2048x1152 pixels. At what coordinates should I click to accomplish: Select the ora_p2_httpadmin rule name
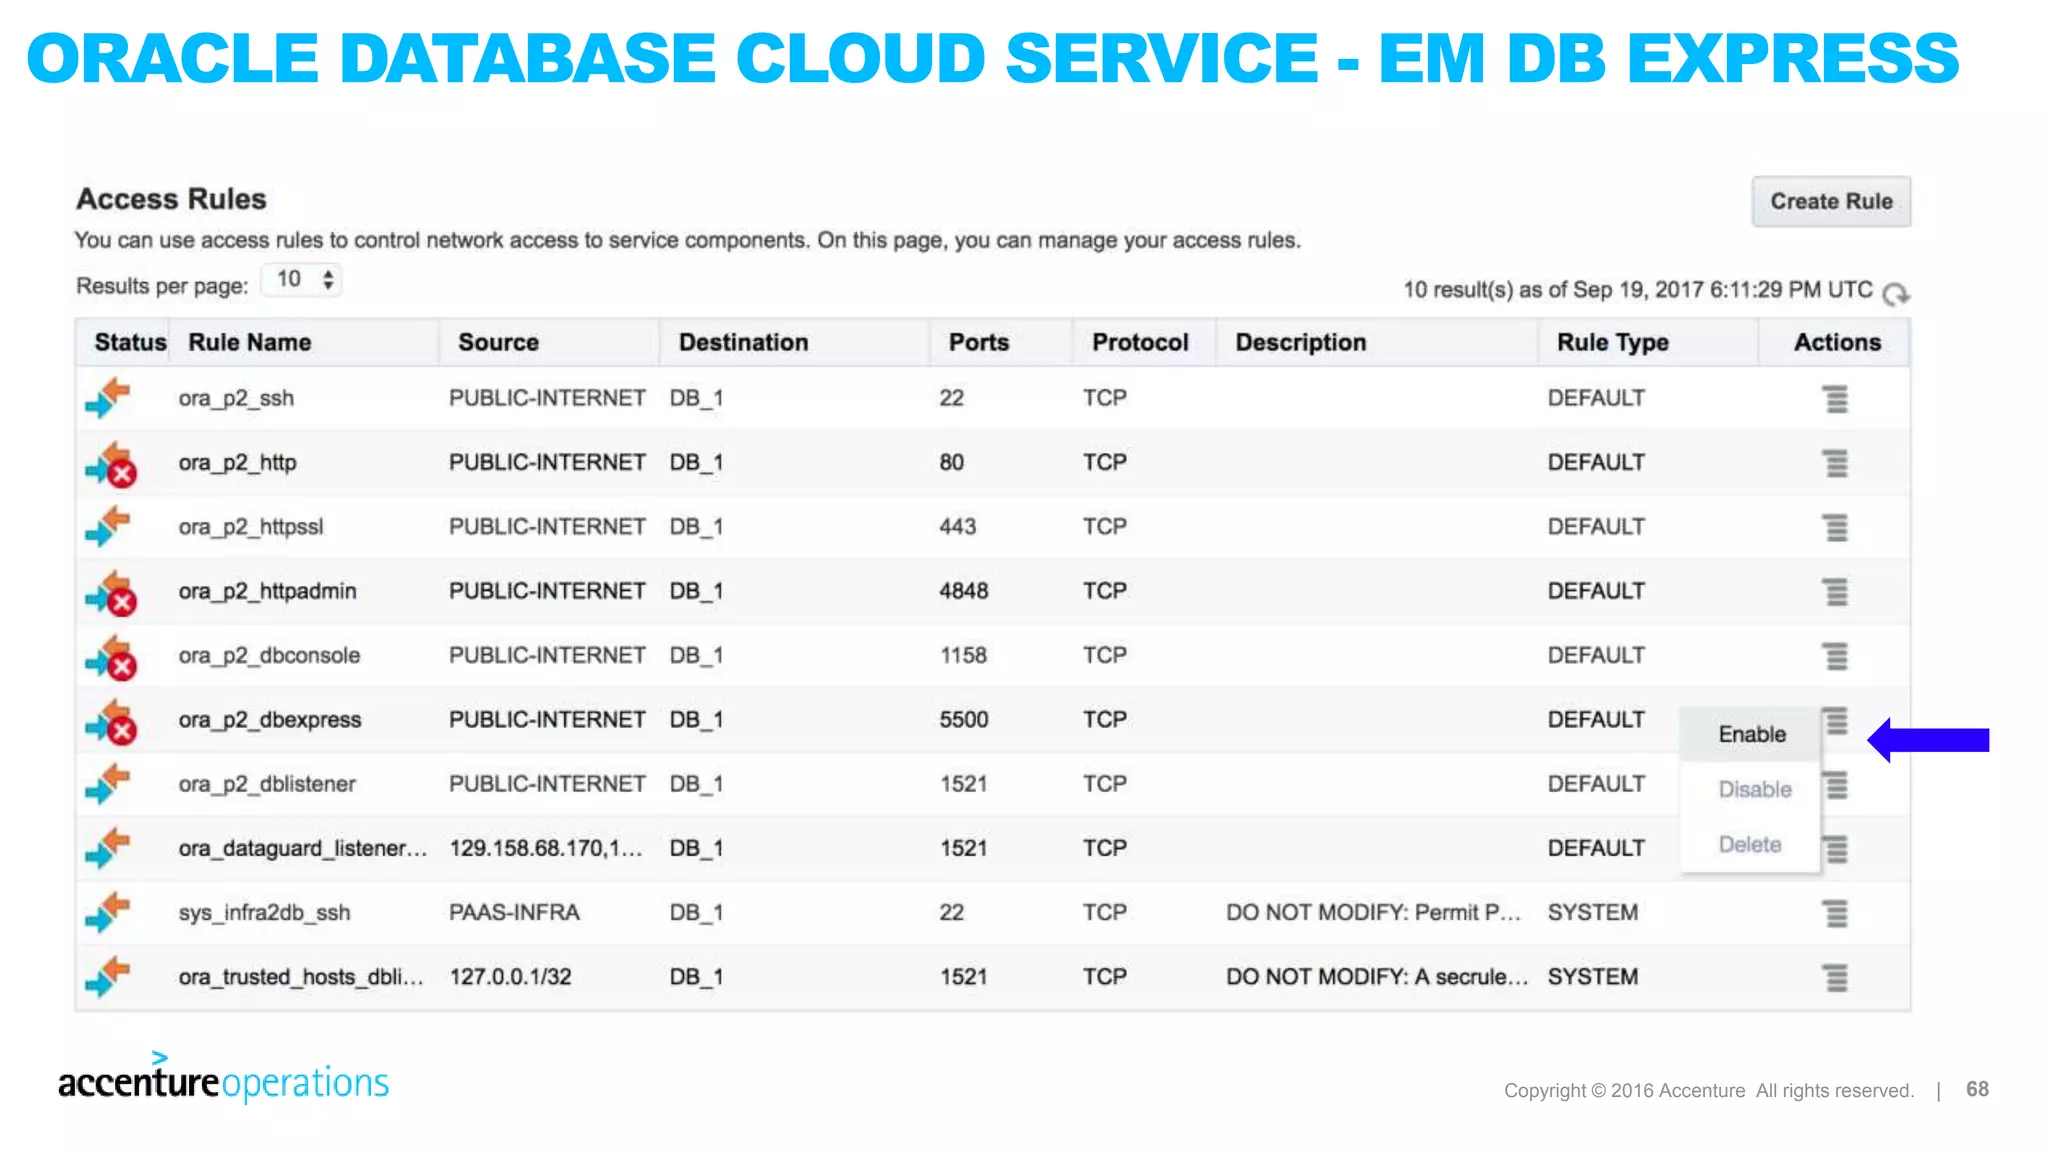coord(268,591)
